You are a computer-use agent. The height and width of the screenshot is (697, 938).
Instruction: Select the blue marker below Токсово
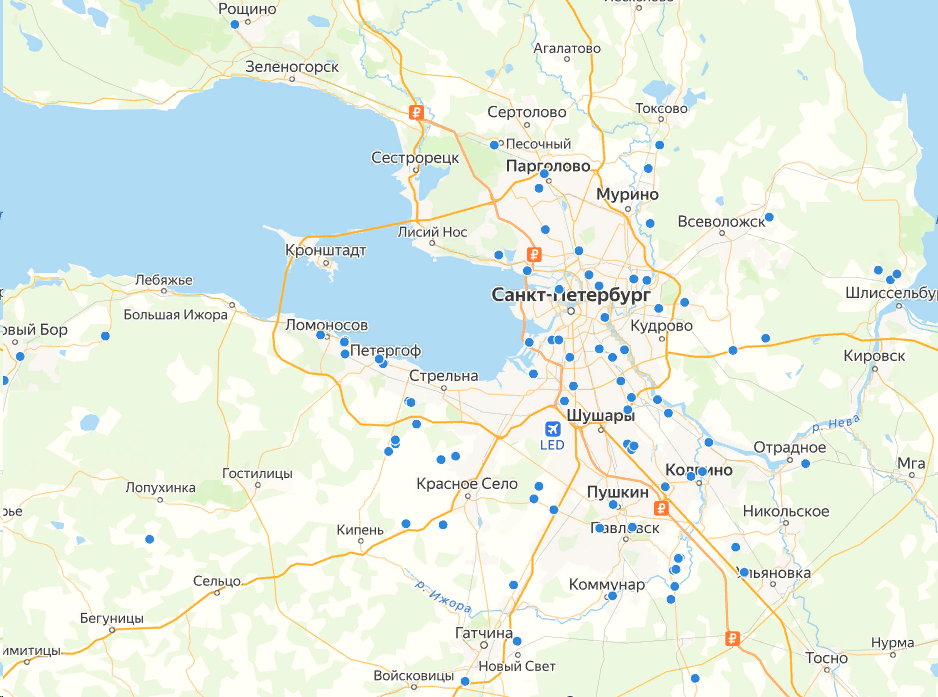coord(659,145)
